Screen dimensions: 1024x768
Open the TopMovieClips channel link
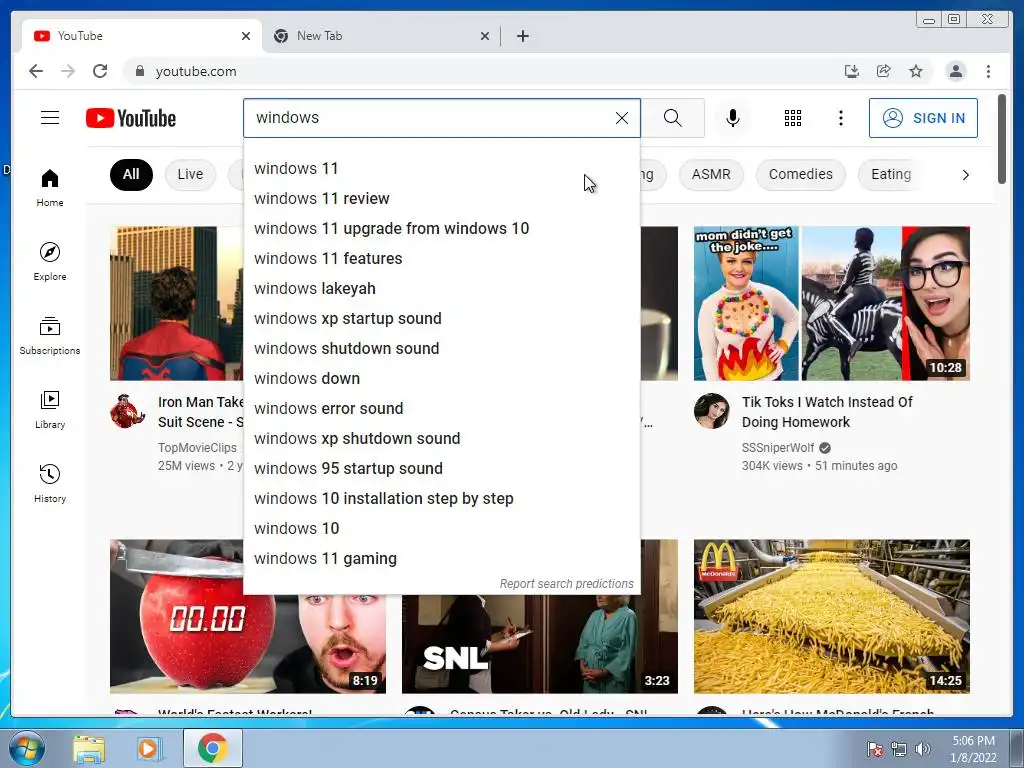(197, 448)
